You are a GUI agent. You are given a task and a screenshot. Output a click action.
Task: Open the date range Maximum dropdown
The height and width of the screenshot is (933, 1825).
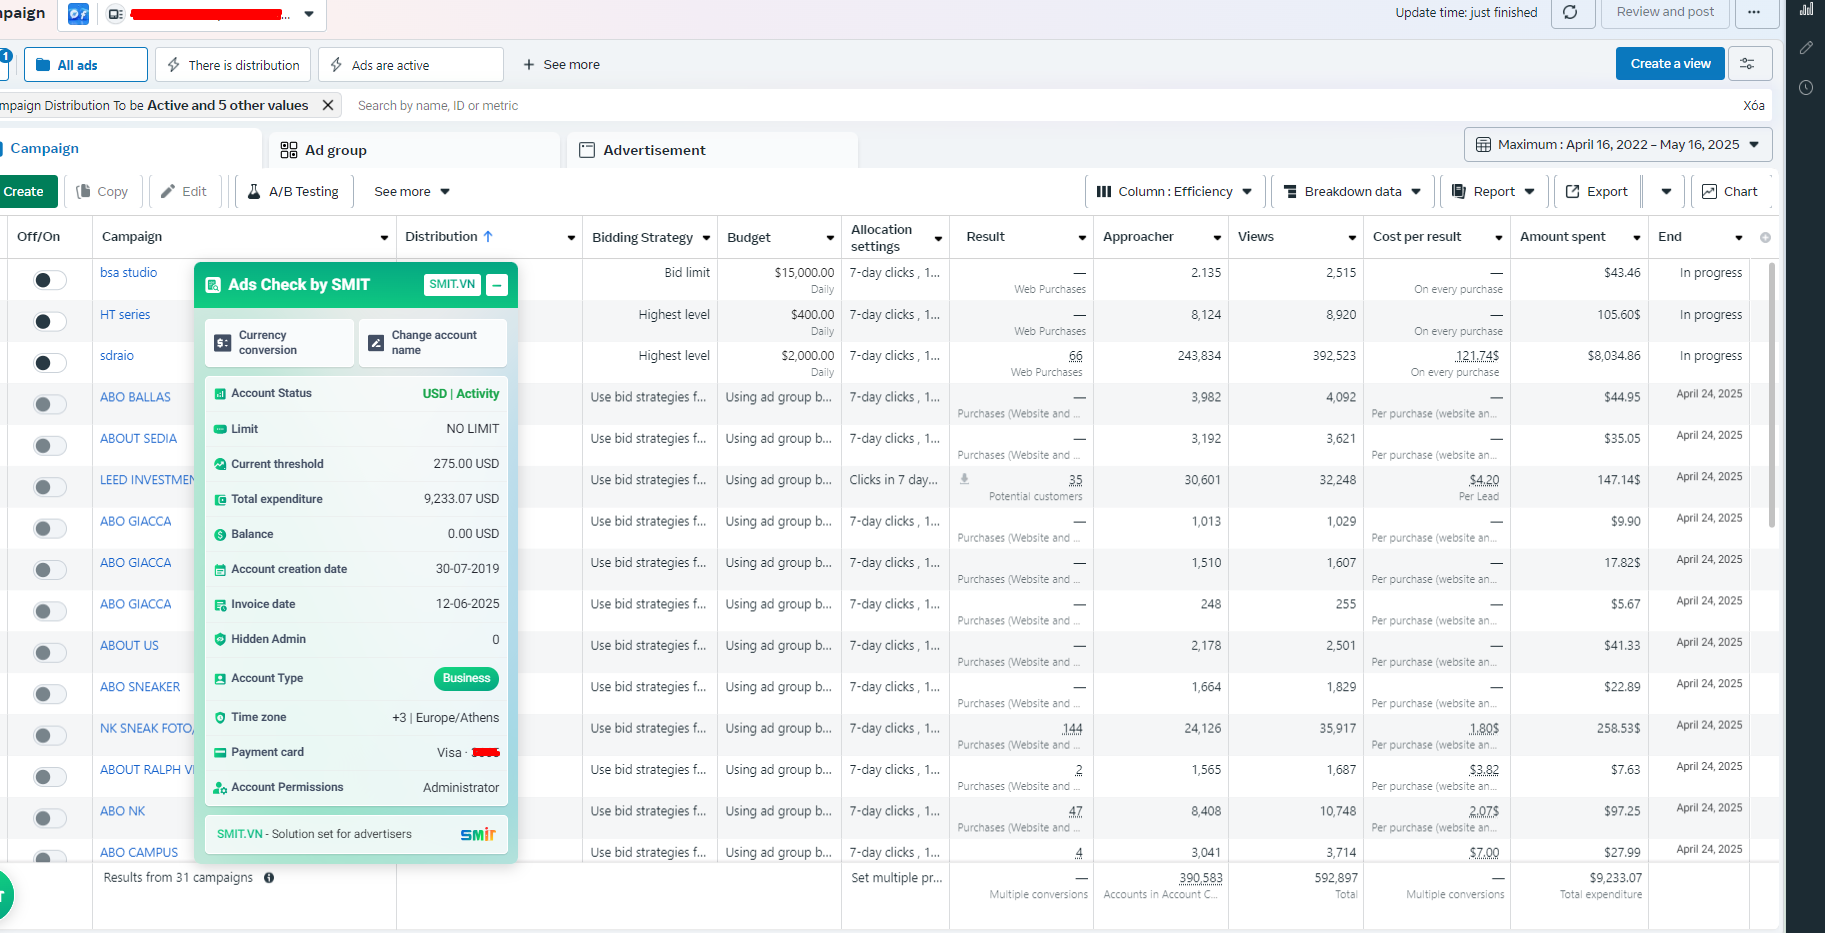click(x=1618, y=145)
